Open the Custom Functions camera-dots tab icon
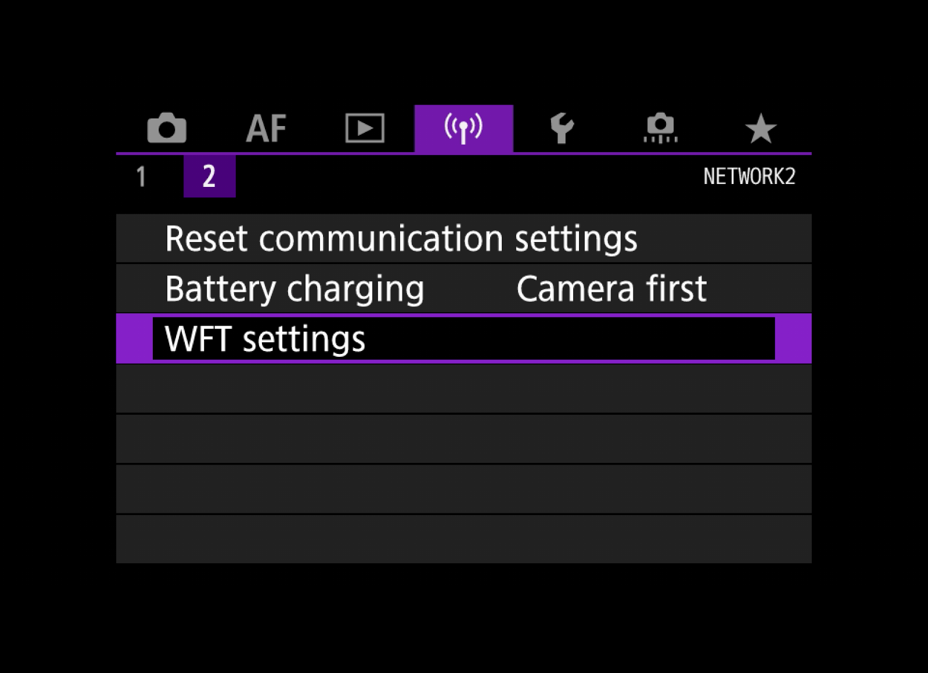This screenshot has height=673, width=928. 660,128
